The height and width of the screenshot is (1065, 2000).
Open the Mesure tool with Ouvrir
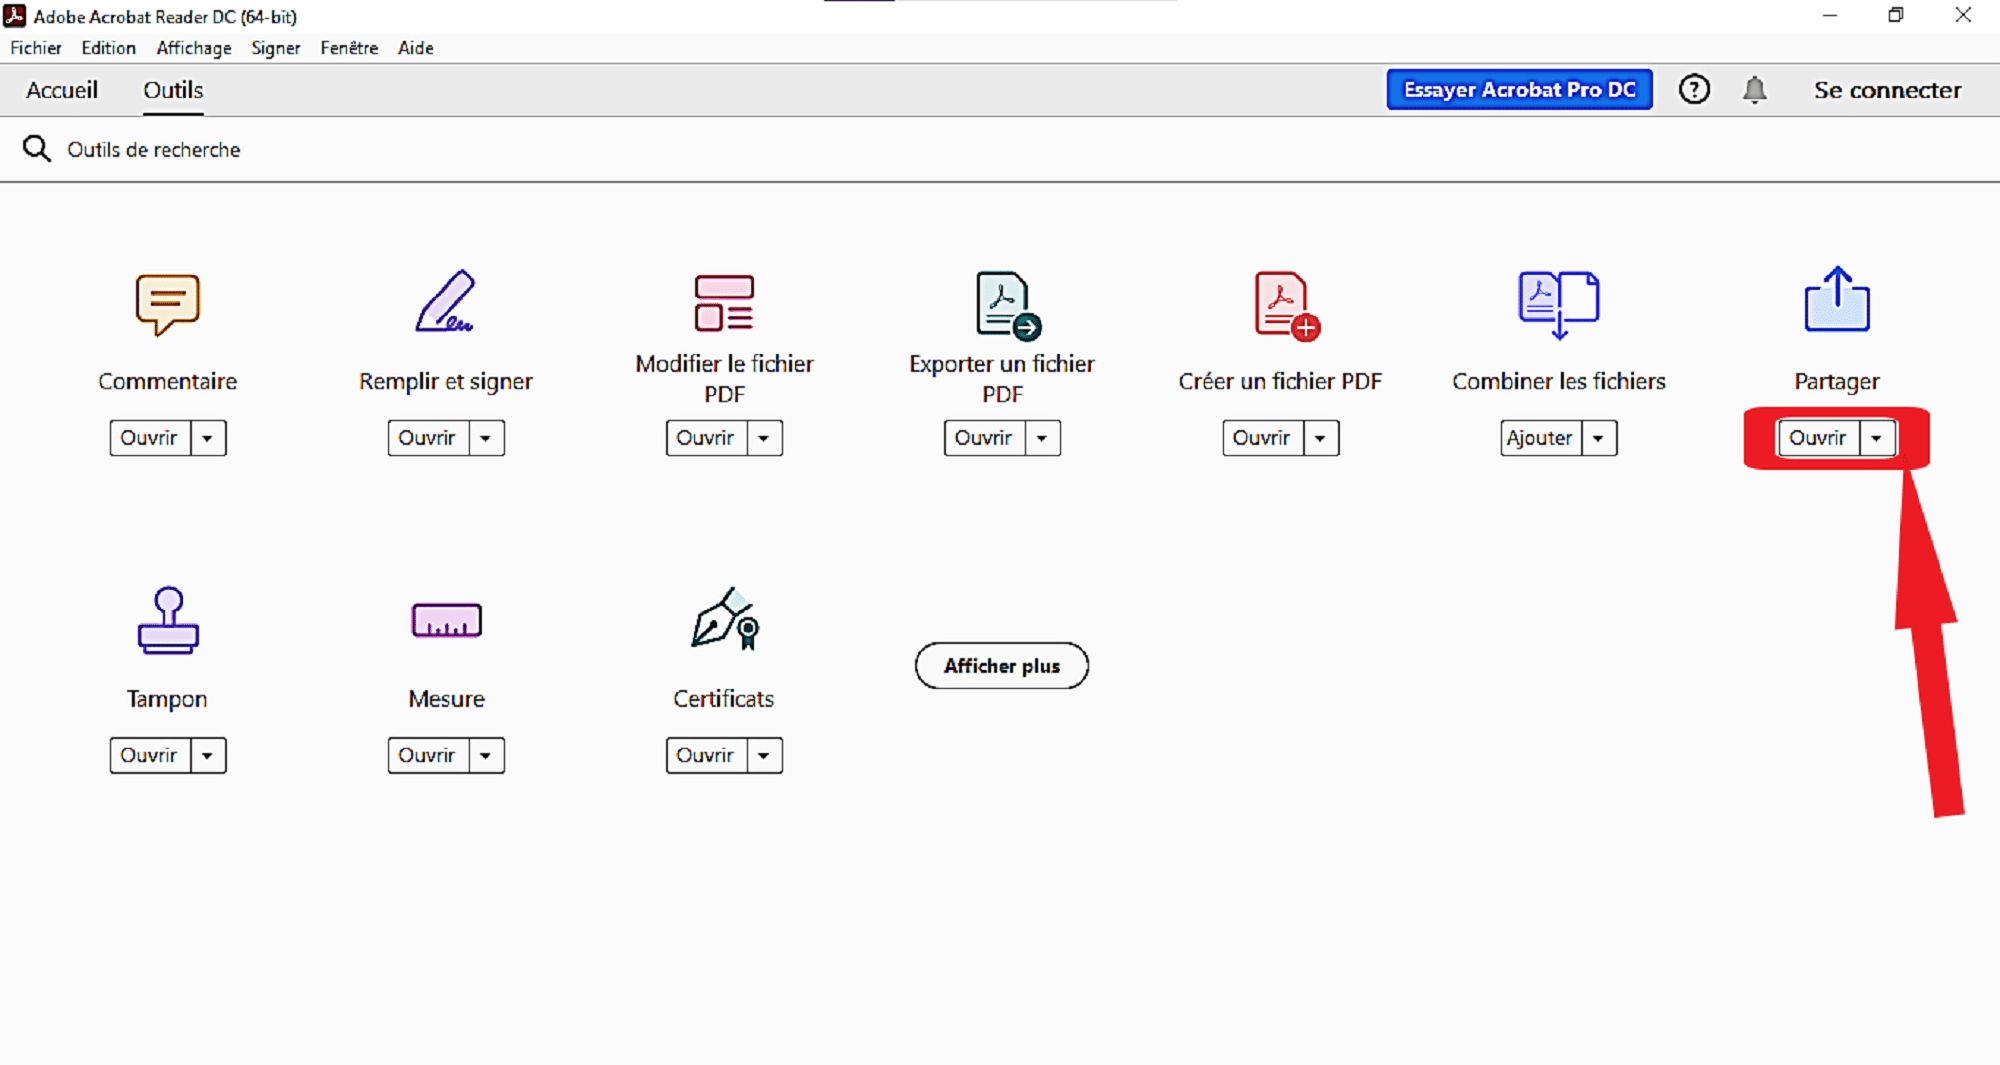coord(428,755)
